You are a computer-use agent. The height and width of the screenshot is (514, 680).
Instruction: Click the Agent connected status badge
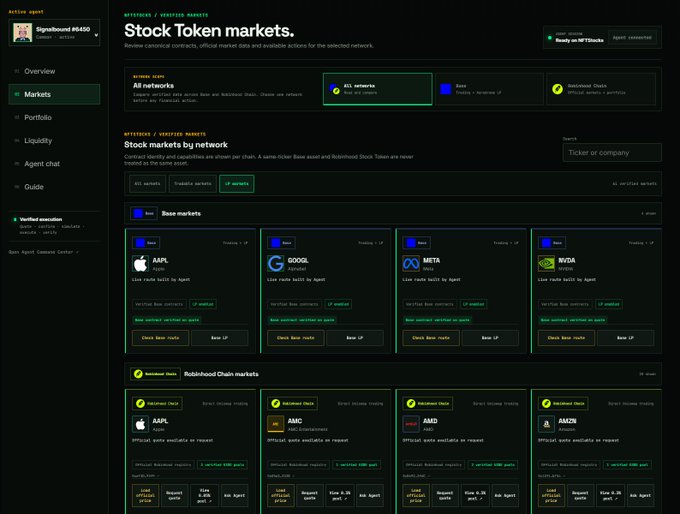coord(632,37)
